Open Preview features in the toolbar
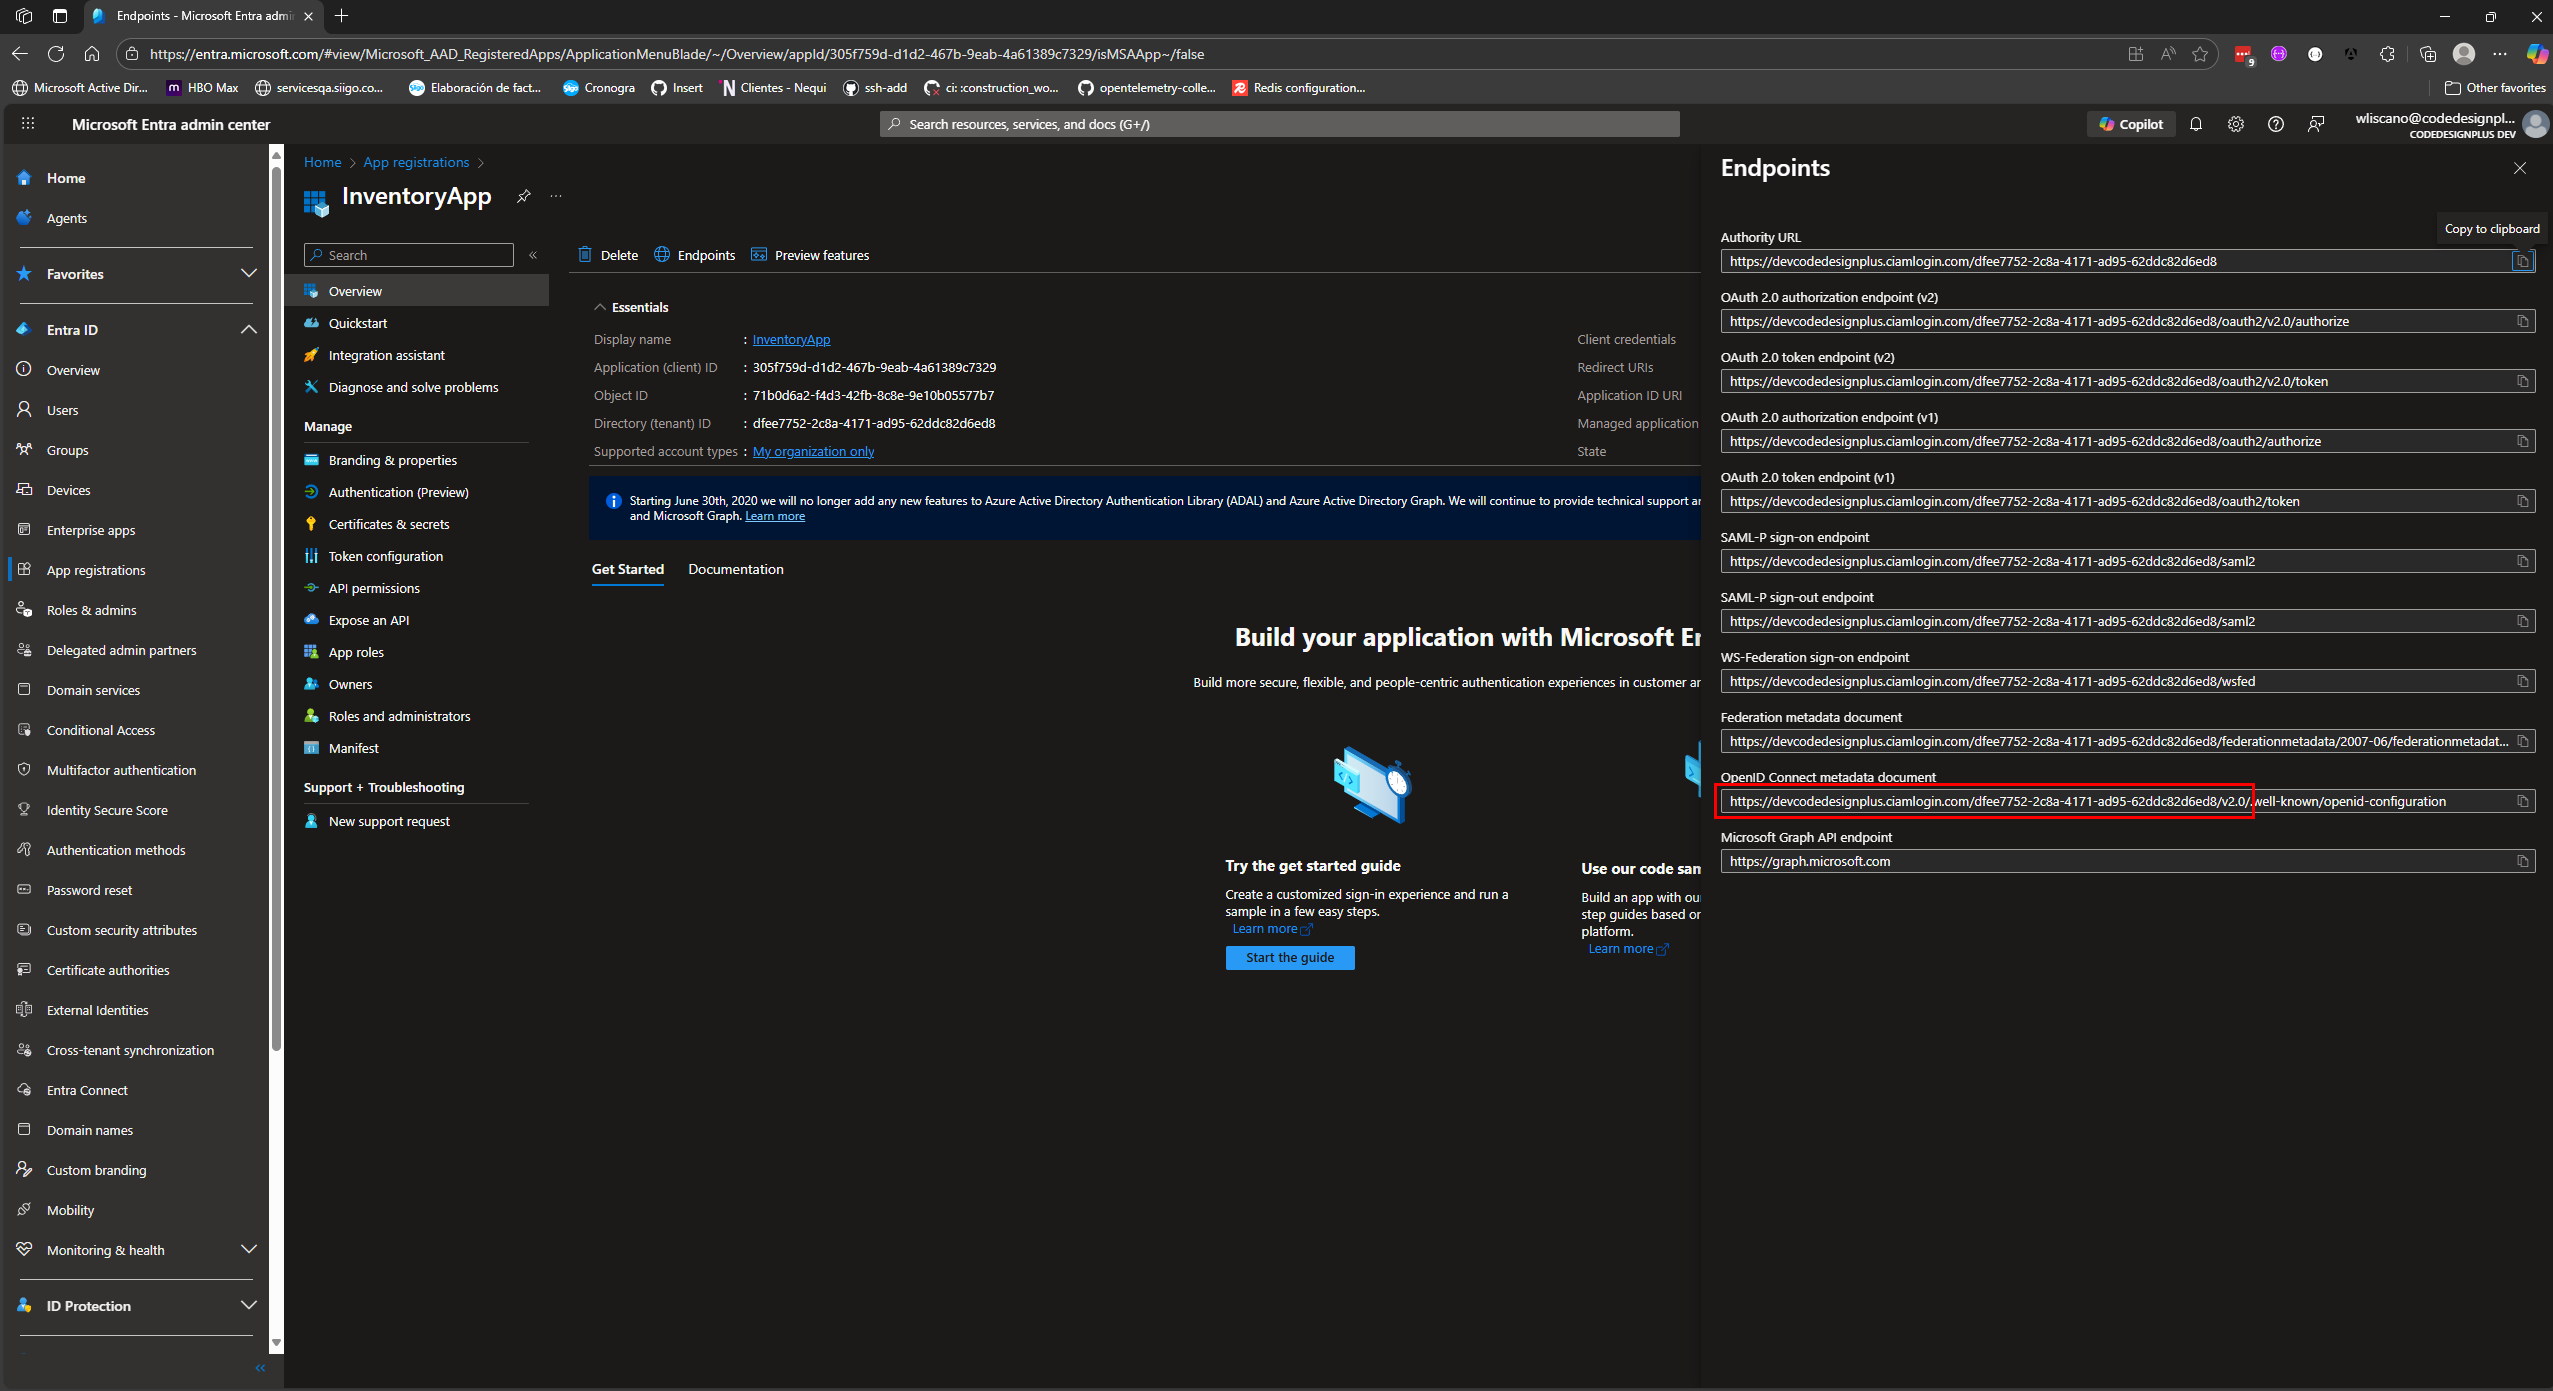The width and height of the screenshot is (2553, 1391). [810, 255]
